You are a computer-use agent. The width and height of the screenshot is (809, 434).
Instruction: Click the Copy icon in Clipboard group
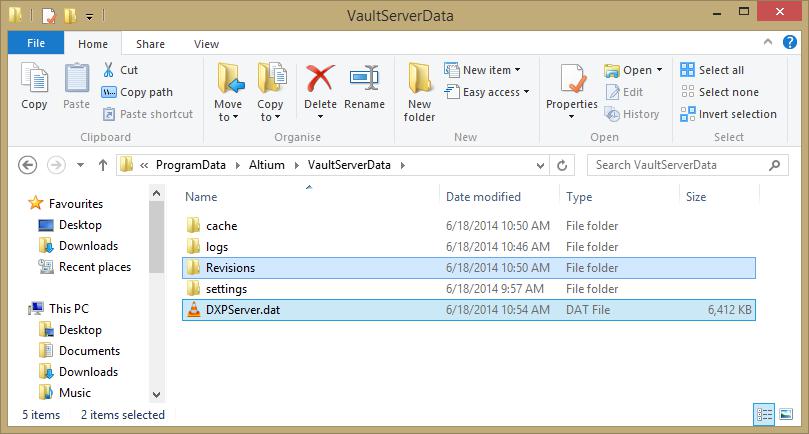pos(34,79)
